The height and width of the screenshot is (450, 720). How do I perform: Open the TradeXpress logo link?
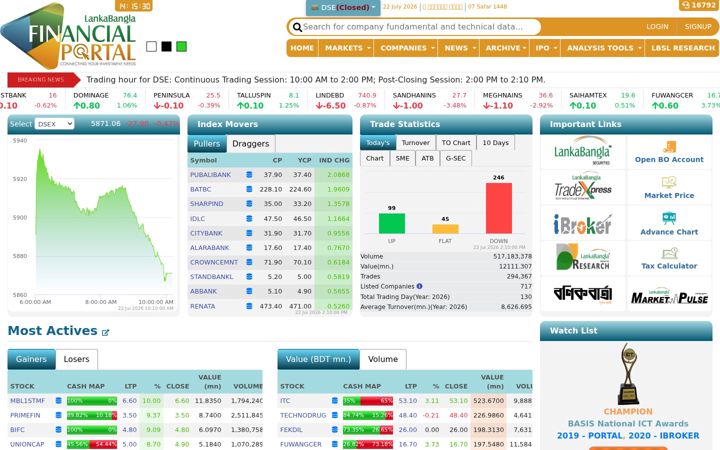[583, 187]
